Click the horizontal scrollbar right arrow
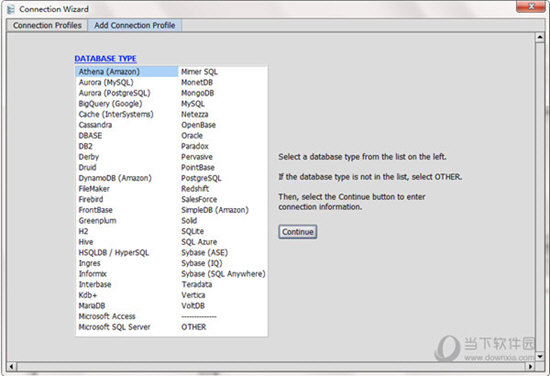This screenshot has height=376, width=550. click(530, 367)
